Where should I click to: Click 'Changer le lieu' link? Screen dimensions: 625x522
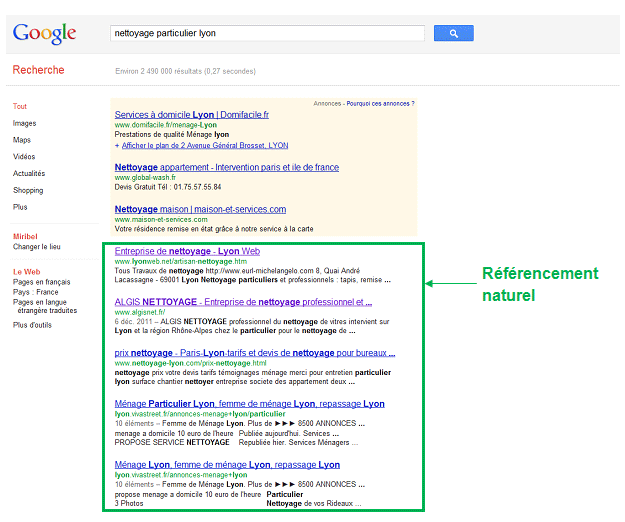pos(37,247)
